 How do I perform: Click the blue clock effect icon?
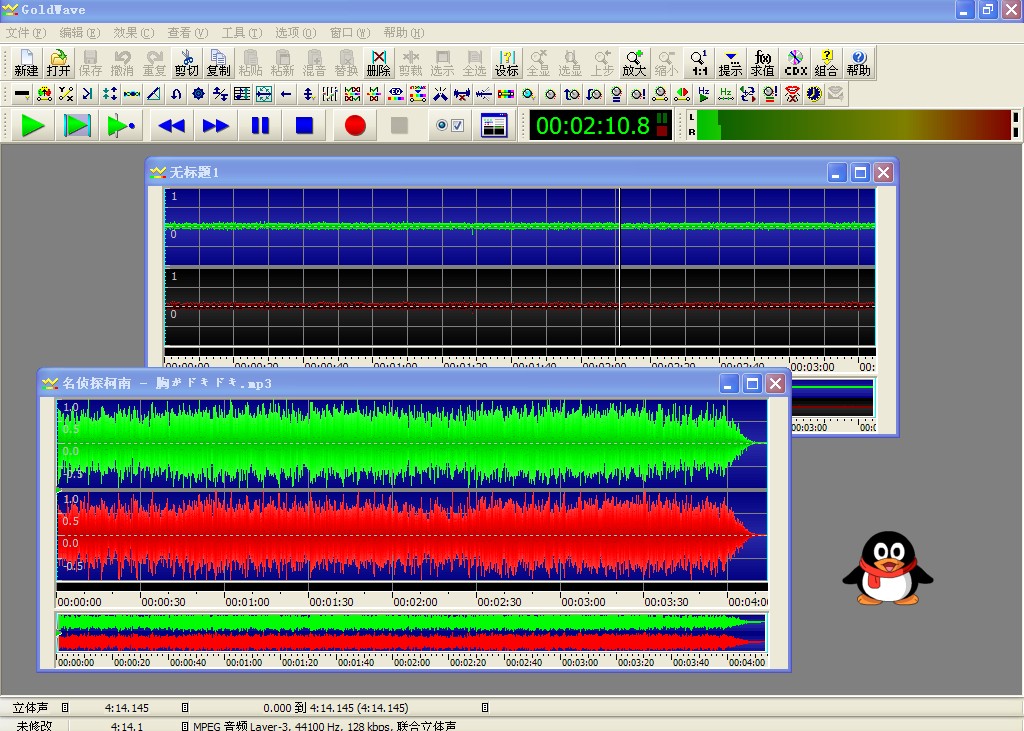(814, 94)
